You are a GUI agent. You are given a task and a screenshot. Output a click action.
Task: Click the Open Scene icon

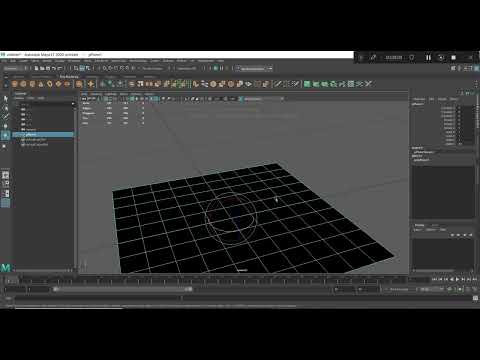(x=42, y=68)
